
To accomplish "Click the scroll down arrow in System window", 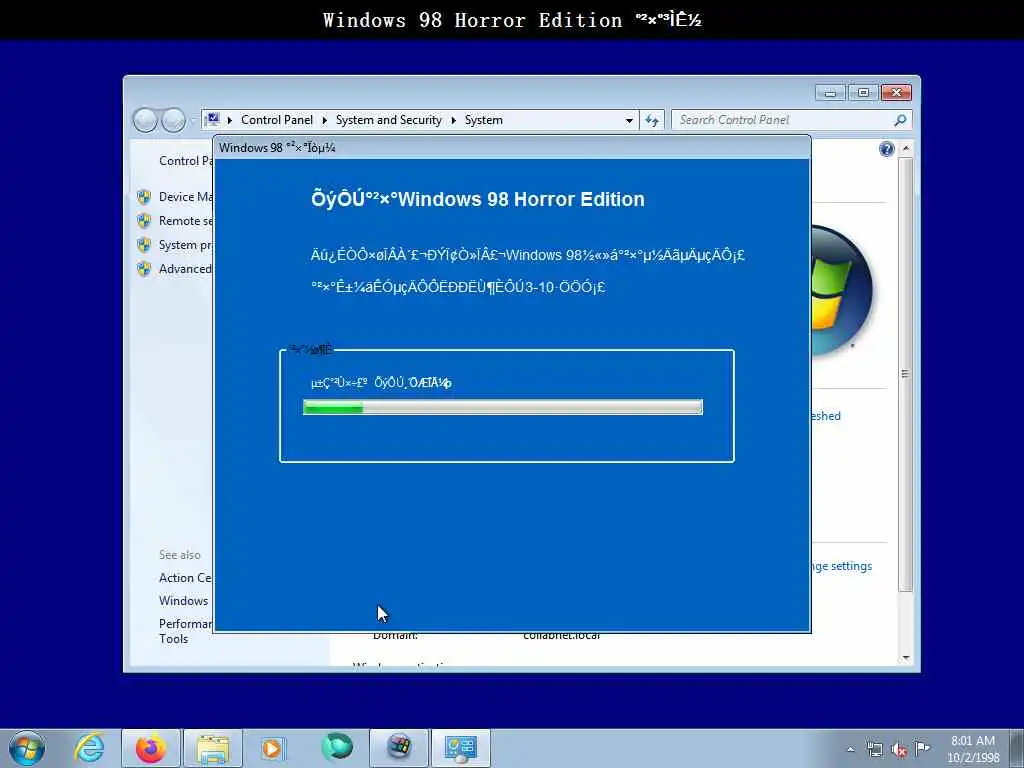I will click(x=906, y=658).
